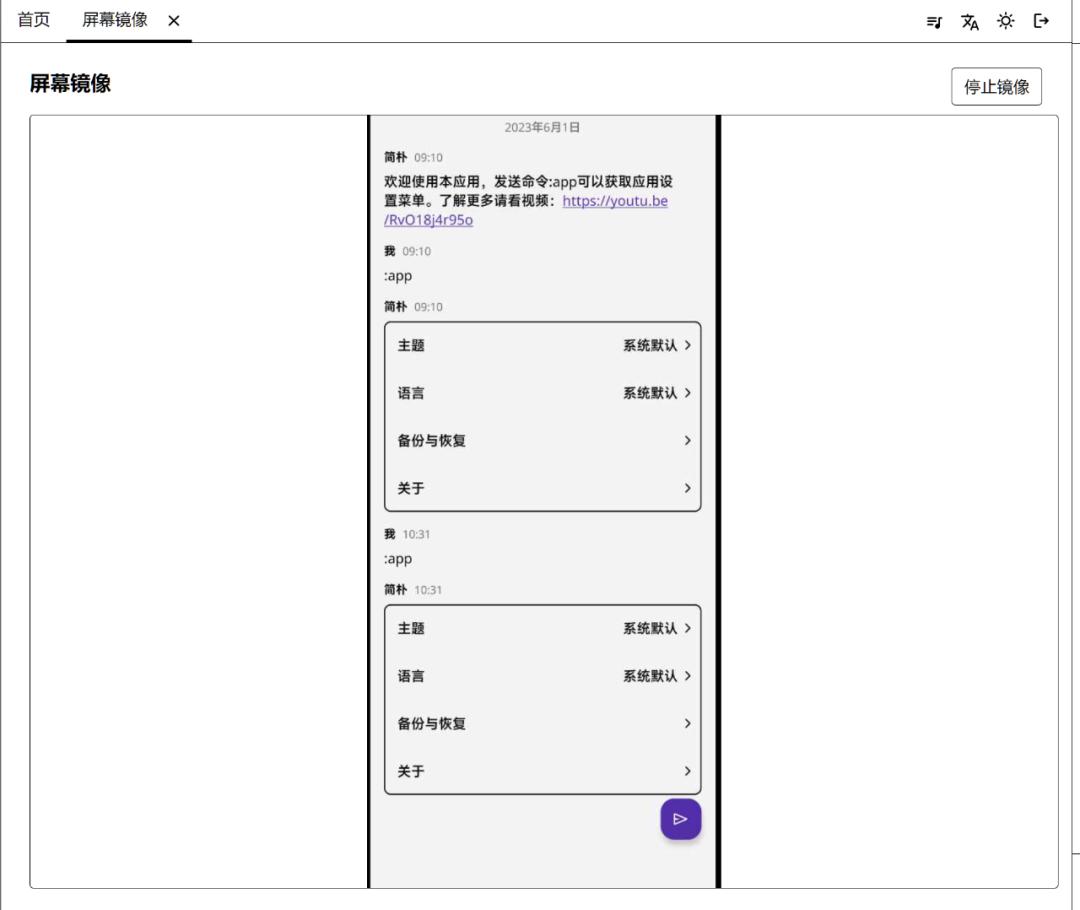This screenshot has height=910, width=1080.
Task: Open 备份与恢复 from the second settings menu
Action: (x=543, y=724)
